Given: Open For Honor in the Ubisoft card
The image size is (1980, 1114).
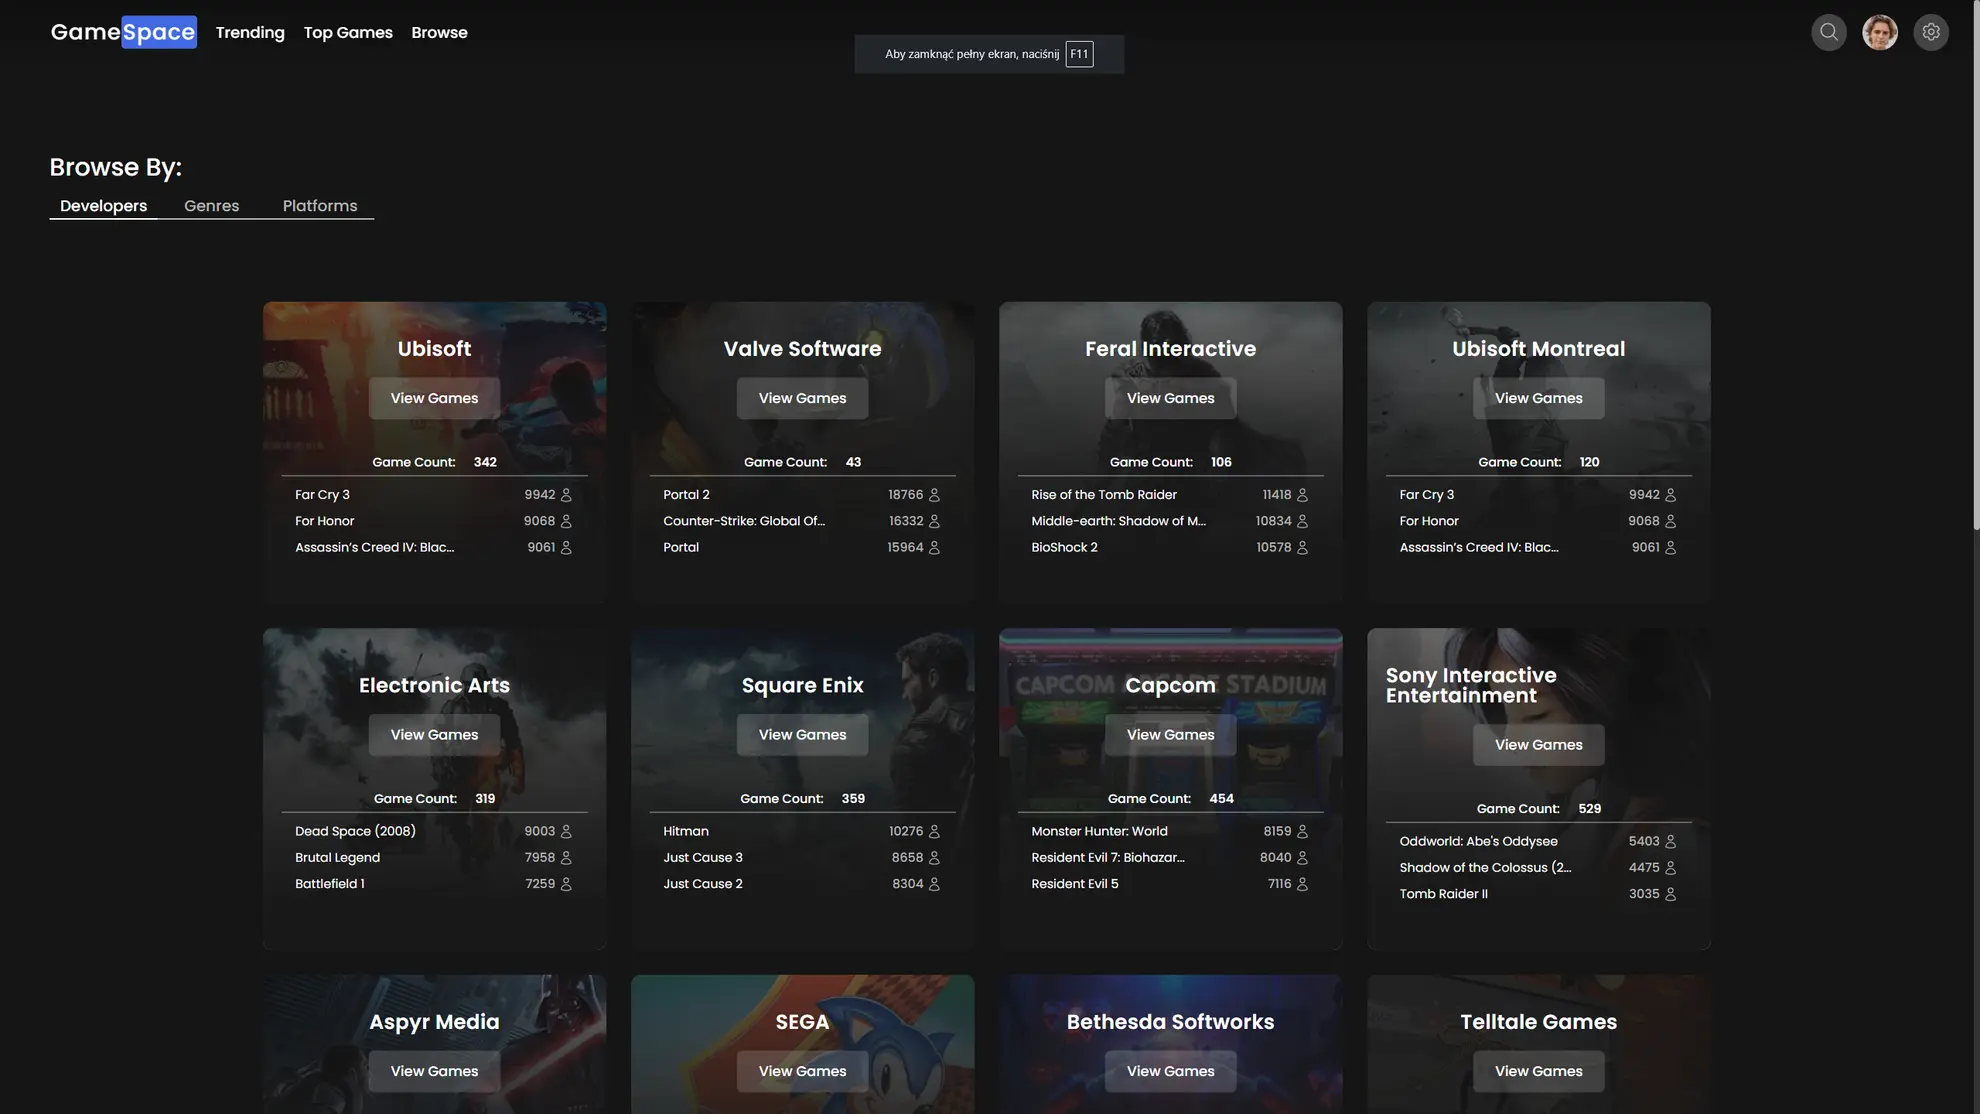Looking at the screenshot, I should 324,521.
